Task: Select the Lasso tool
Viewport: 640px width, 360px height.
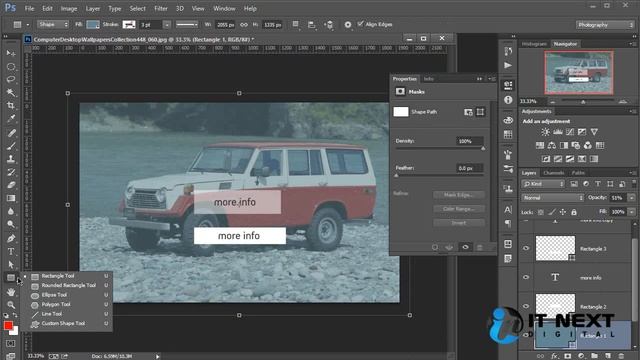Action: (11, 79)
